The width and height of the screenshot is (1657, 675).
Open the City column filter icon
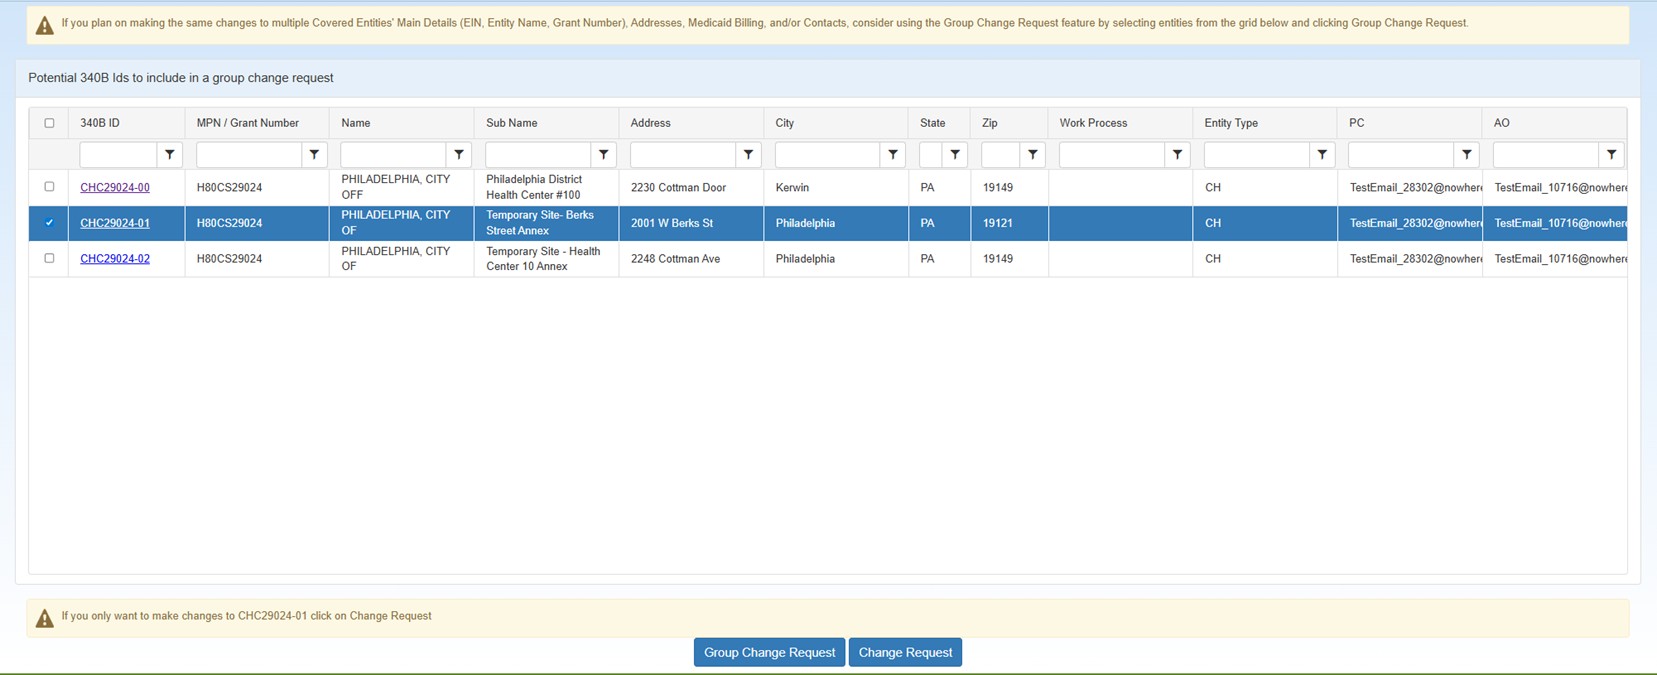pos(893,155)
